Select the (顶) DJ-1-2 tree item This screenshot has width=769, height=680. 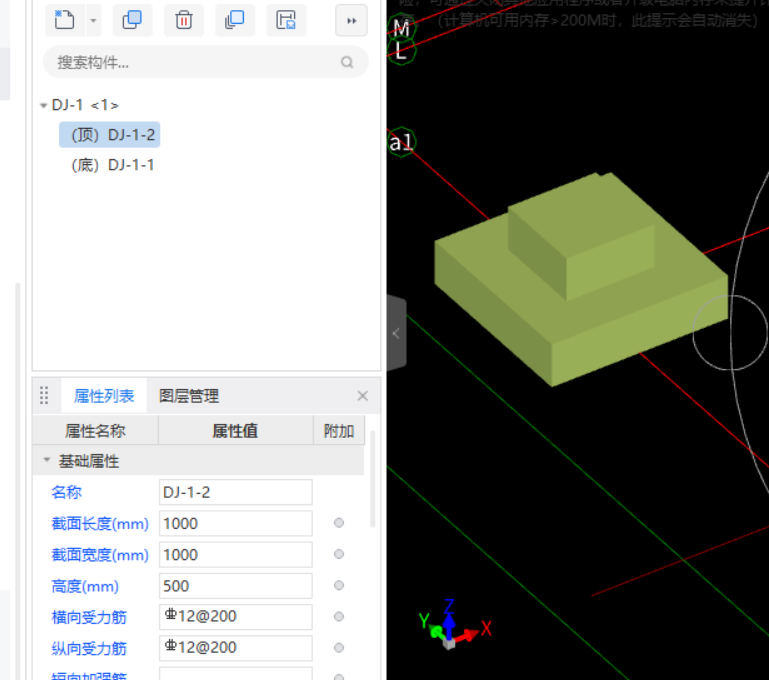(110, 135)
